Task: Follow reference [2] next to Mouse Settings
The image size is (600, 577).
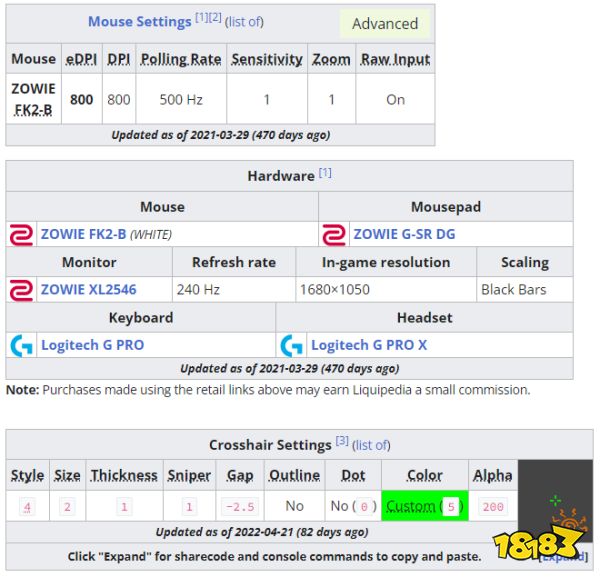Action: pyautogui.click(x=215, y=17)
